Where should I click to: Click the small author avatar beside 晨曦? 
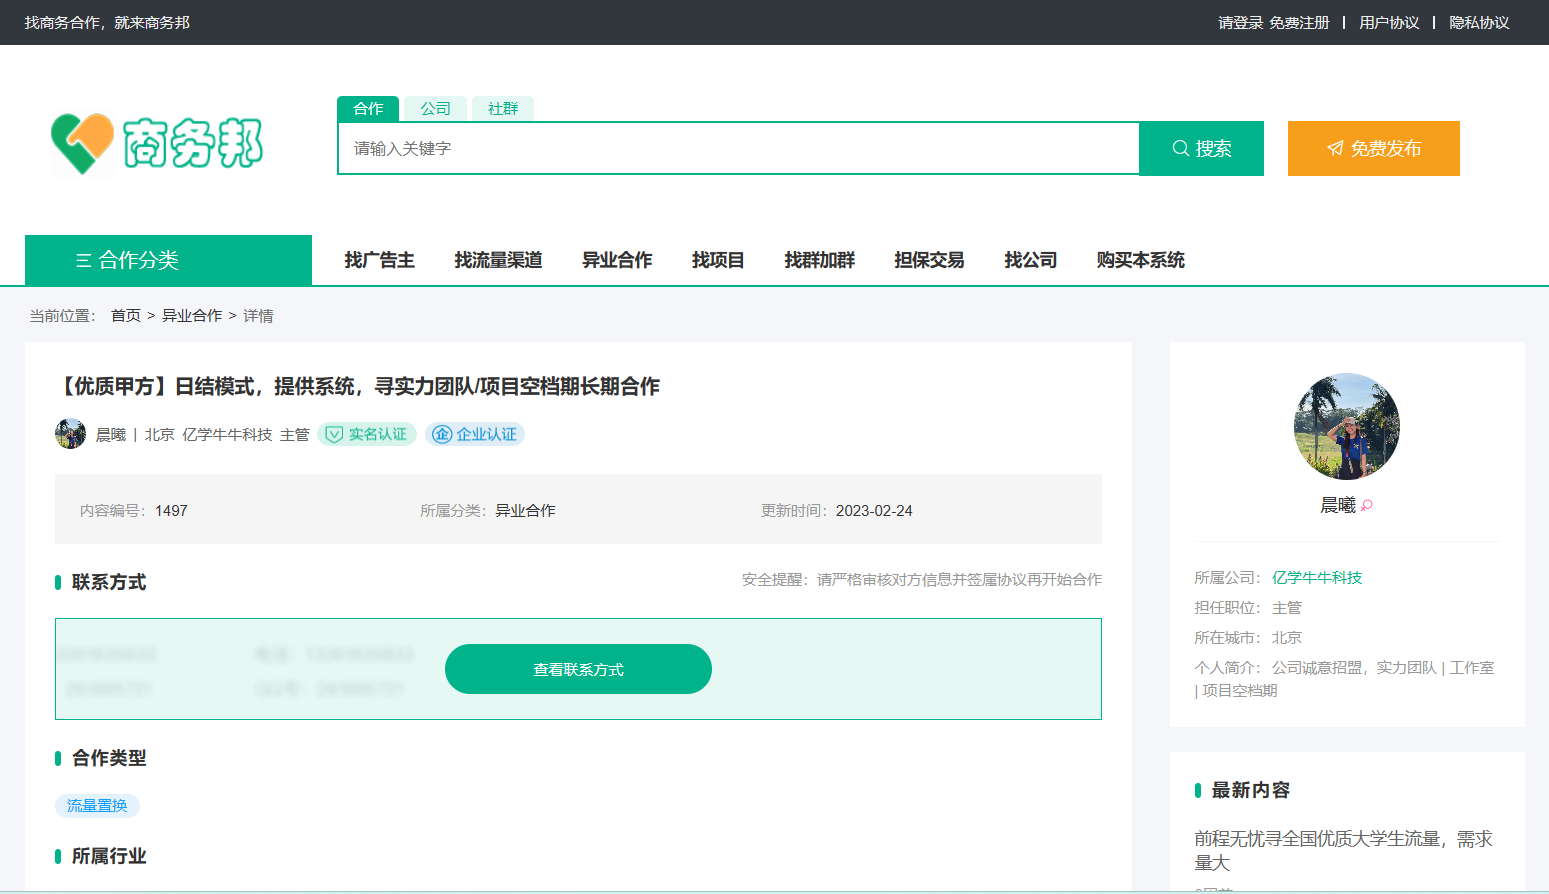coord(70,434)
